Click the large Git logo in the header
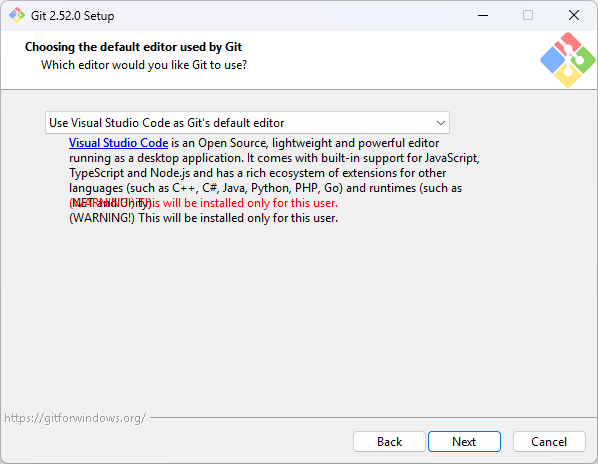Viewport: 598px width, 464px height. click(x=567, y=60)
